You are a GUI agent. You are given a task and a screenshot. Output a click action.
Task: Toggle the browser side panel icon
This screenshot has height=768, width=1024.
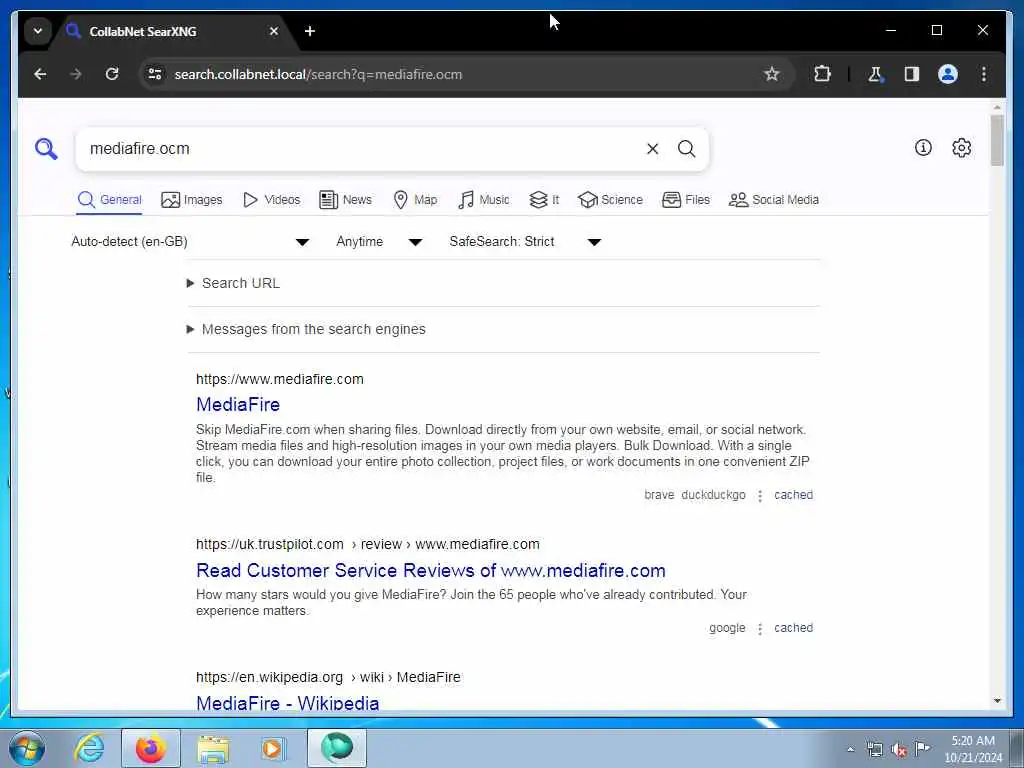[912, 74]
